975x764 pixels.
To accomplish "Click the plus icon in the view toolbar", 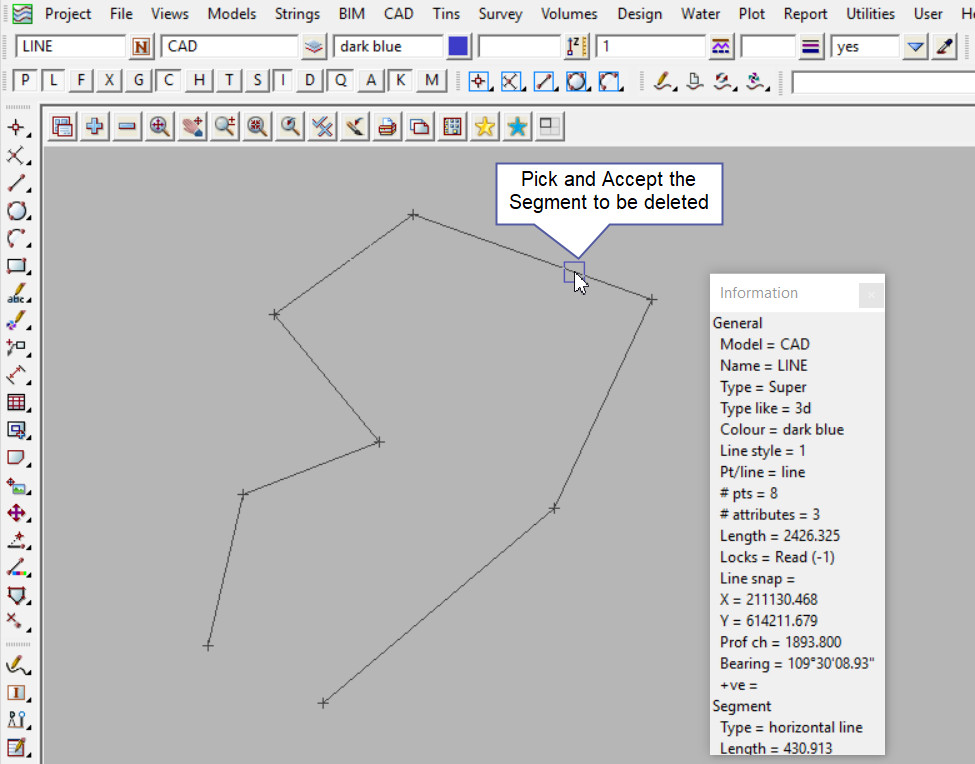I will (x=95, y=126).
